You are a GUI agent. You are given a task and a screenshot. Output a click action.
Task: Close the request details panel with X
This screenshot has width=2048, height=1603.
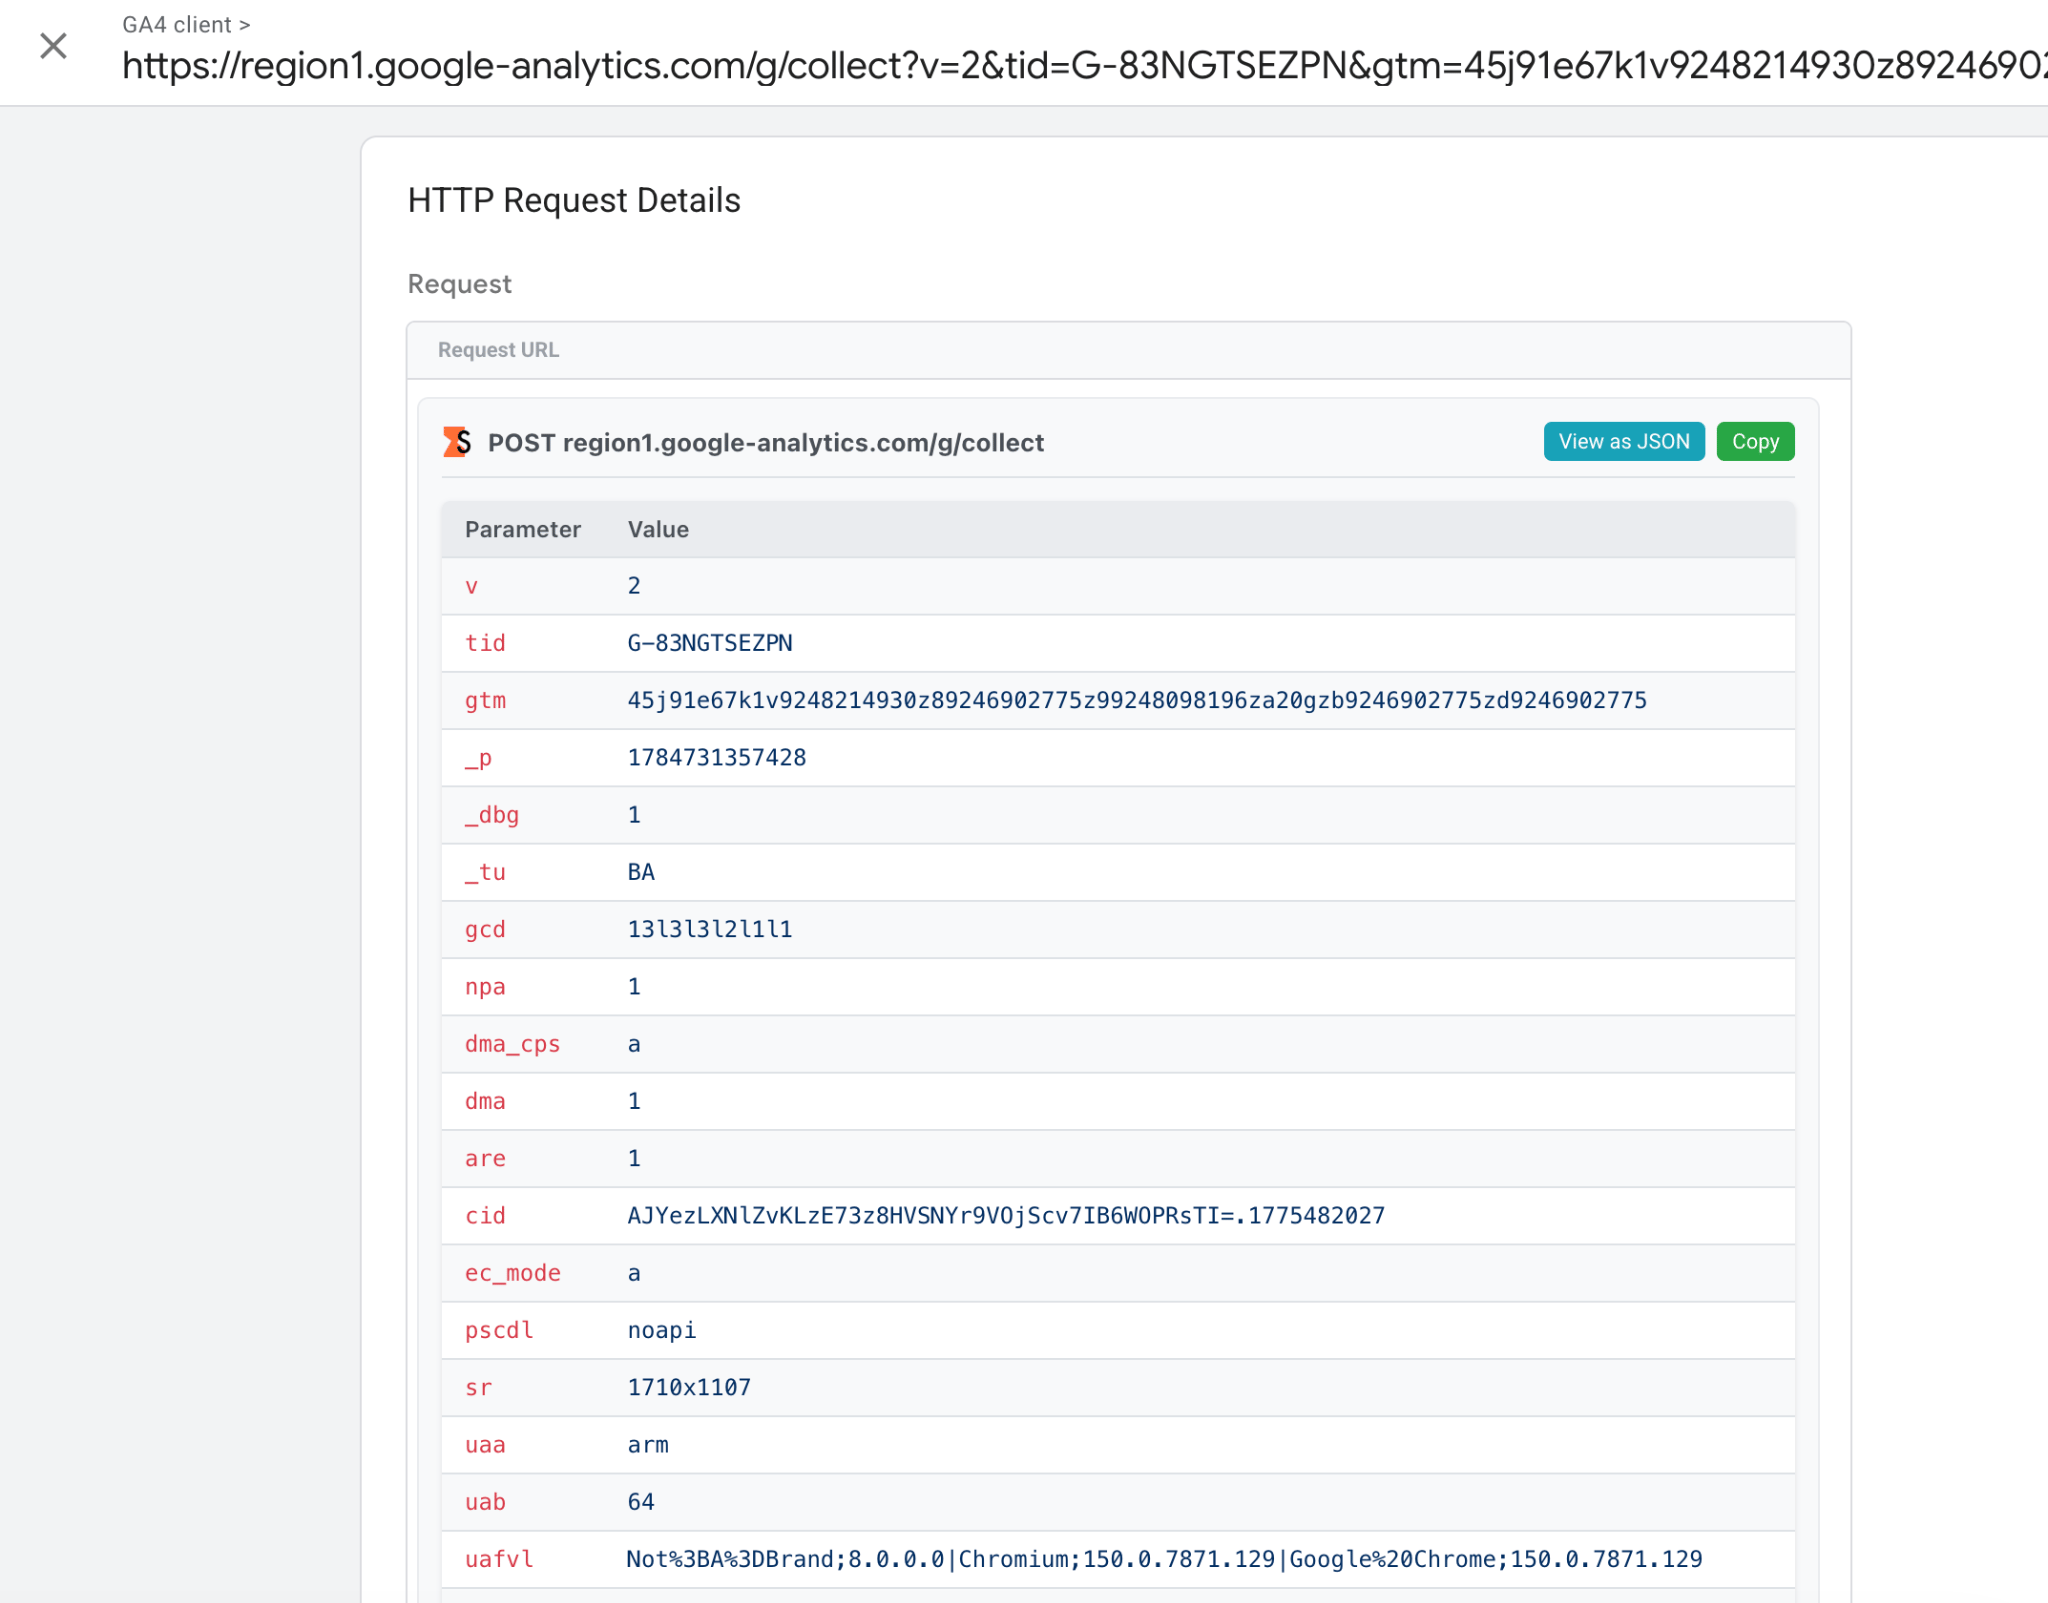point(53,46)
